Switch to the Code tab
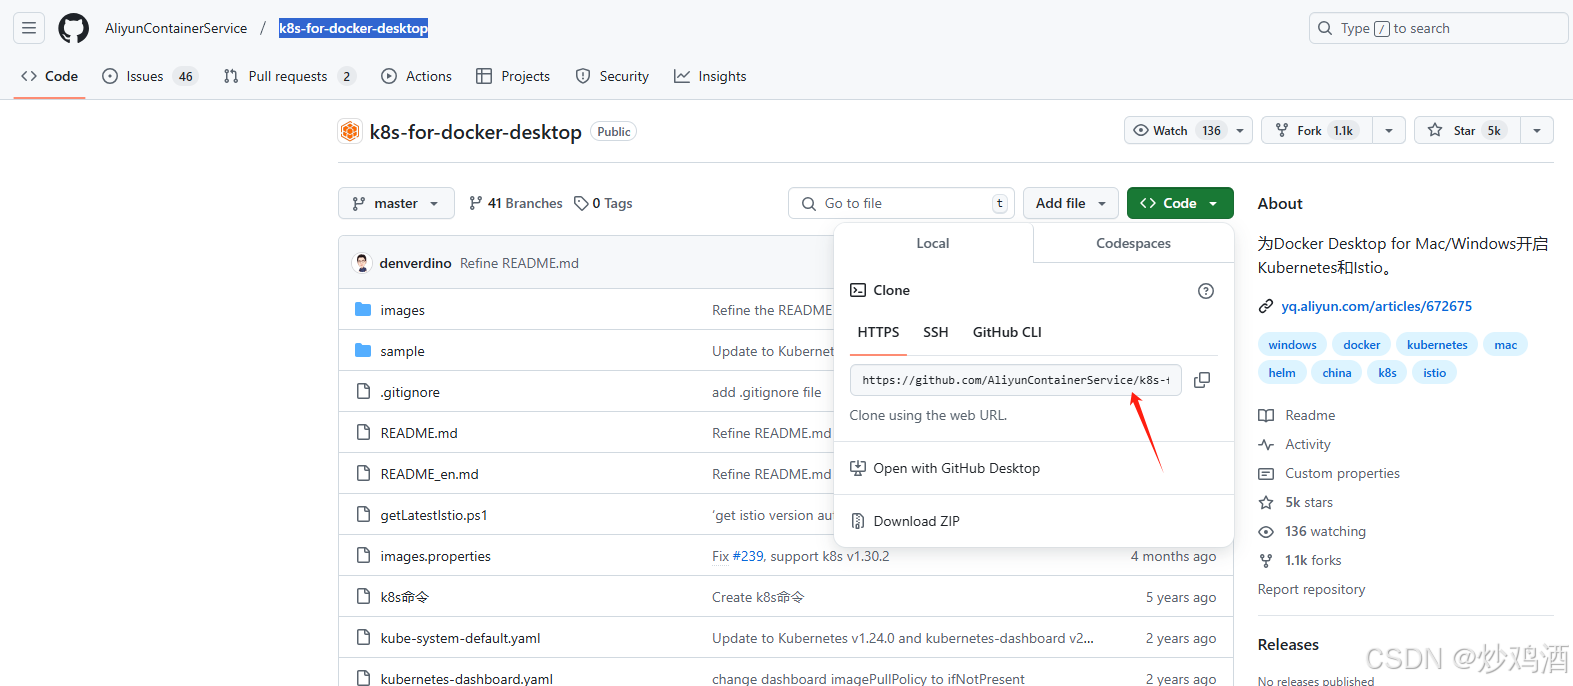 pyautogui.click(x=50, y=76)
